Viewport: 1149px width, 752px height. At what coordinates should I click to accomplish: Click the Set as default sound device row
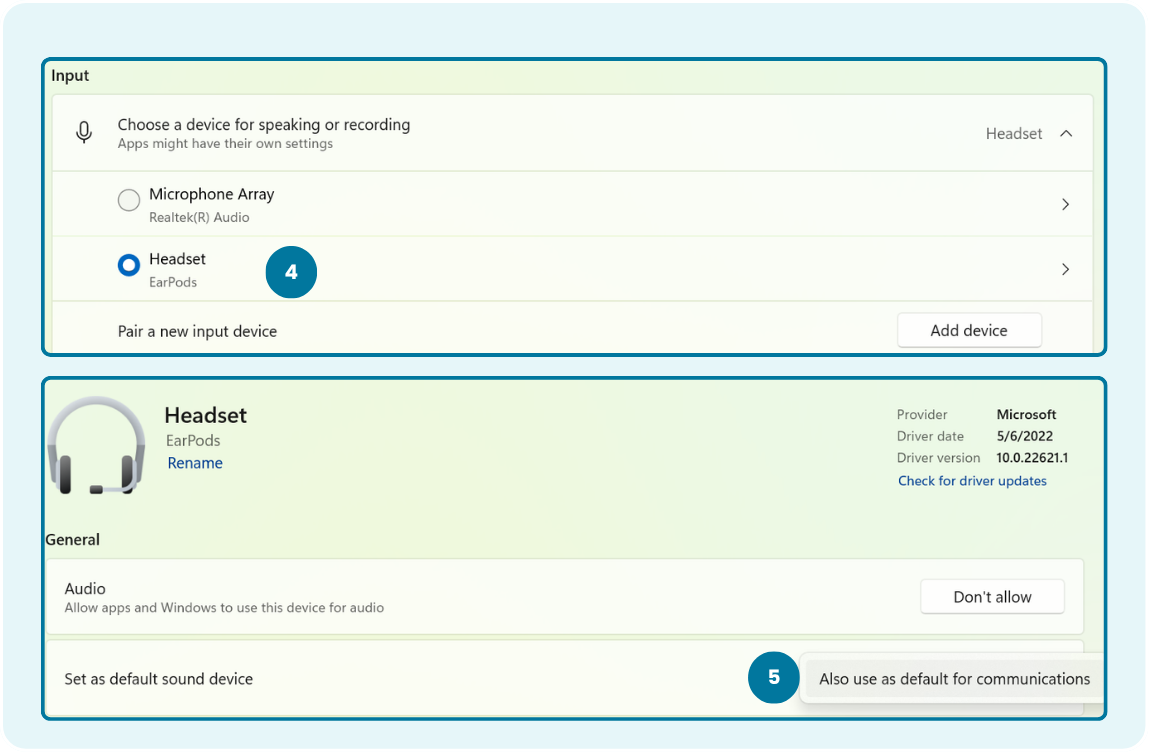pos(159,679)
